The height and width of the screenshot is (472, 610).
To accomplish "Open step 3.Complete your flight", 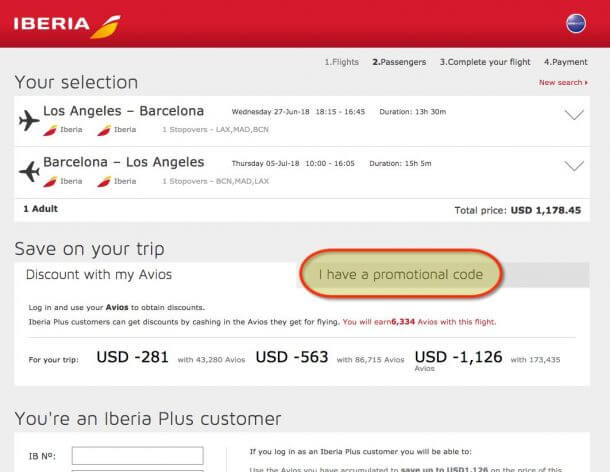I will [x=485, y=62].
